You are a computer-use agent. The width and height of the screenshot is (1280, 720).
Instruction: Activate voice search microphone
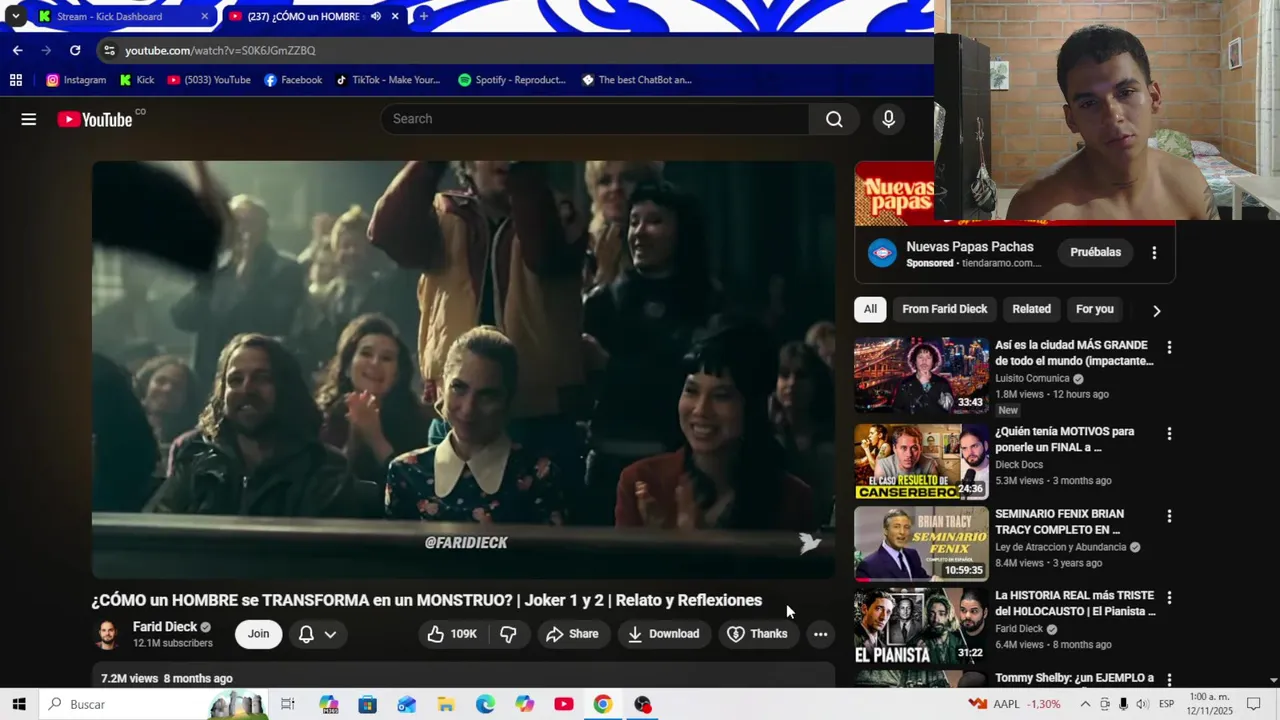click(888, 119)
